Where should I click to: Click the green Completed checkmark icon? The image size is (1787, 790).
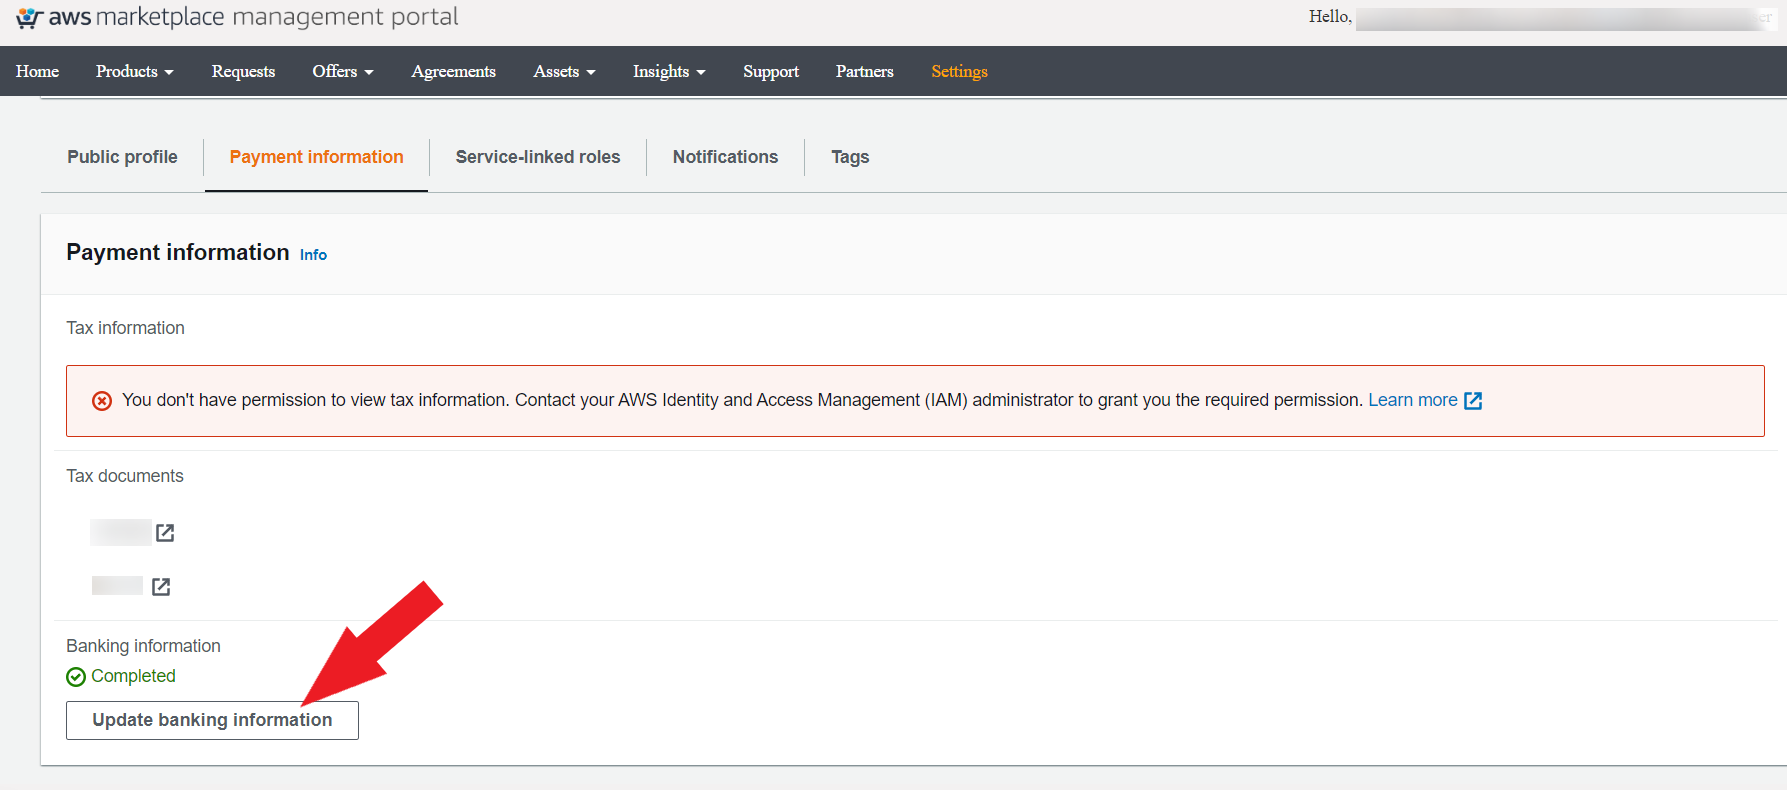click(x=76, y=677)
